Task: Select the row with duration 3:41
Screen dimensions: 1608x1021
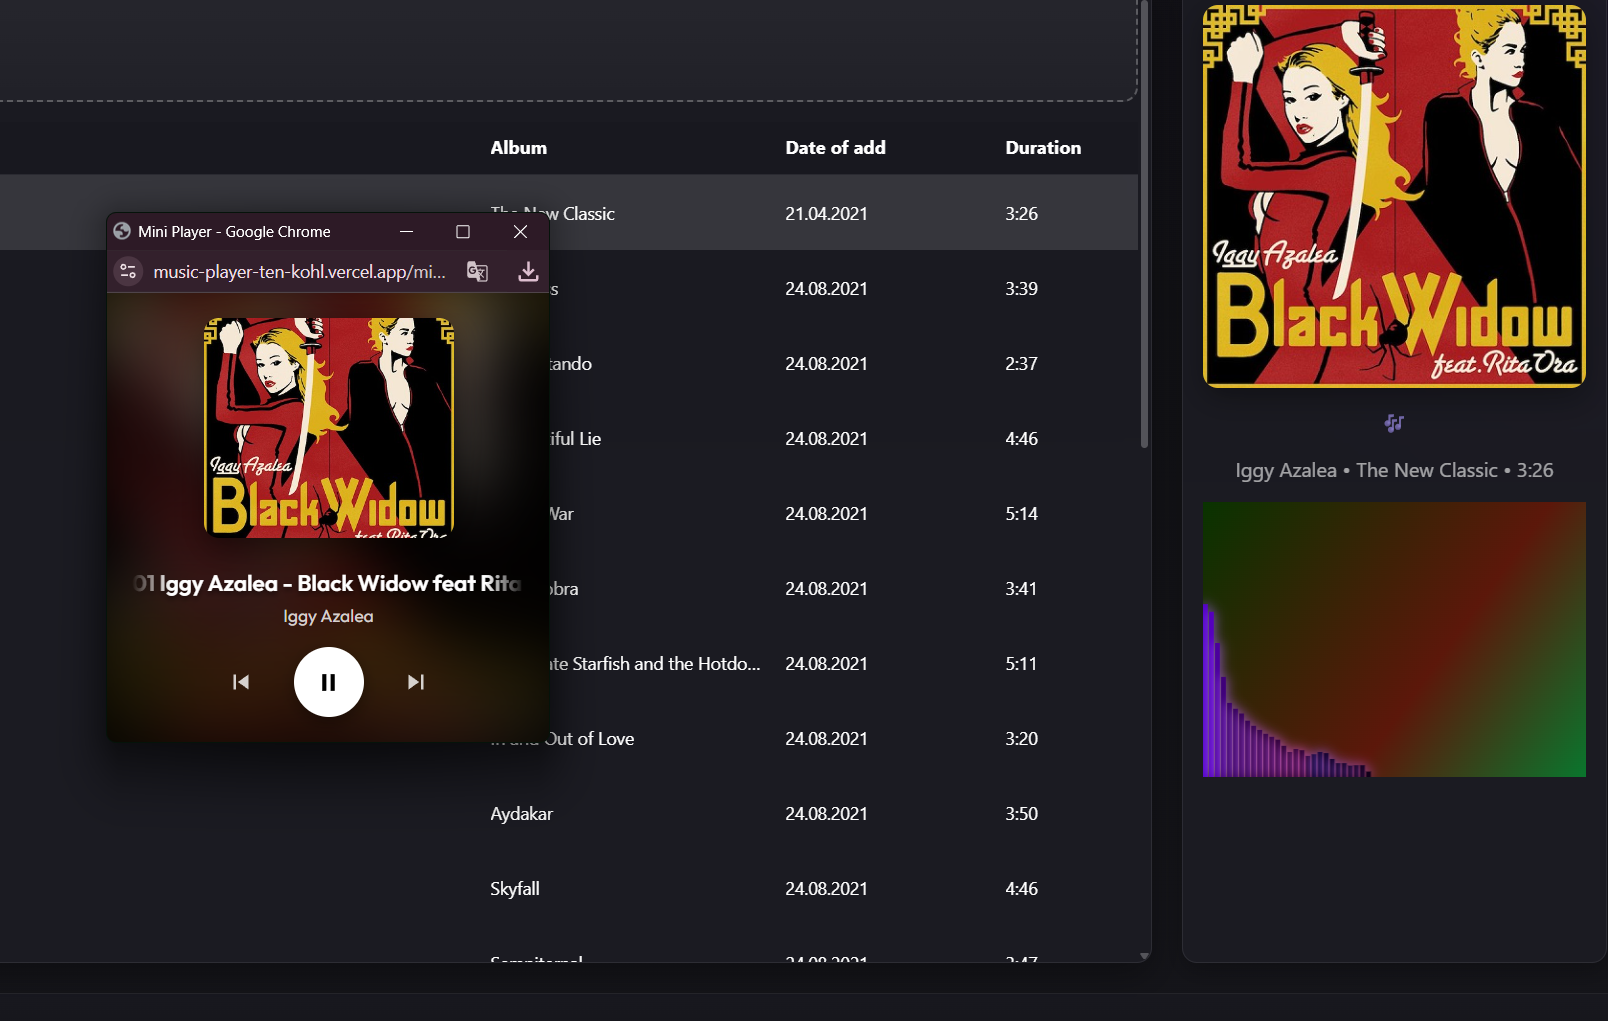Action: pyautogui.click(x=569, y=589)
